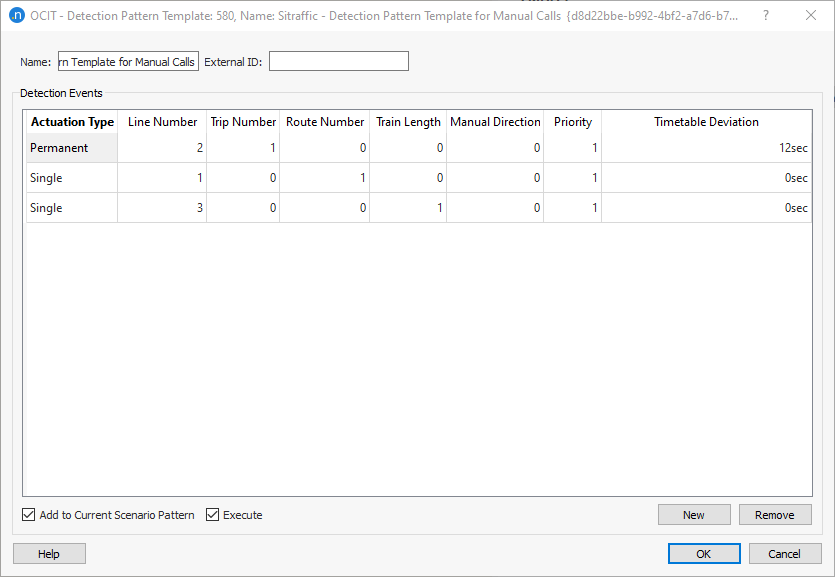Disable the Add to Current Scenario Pattern checkbox

[28, 514]
